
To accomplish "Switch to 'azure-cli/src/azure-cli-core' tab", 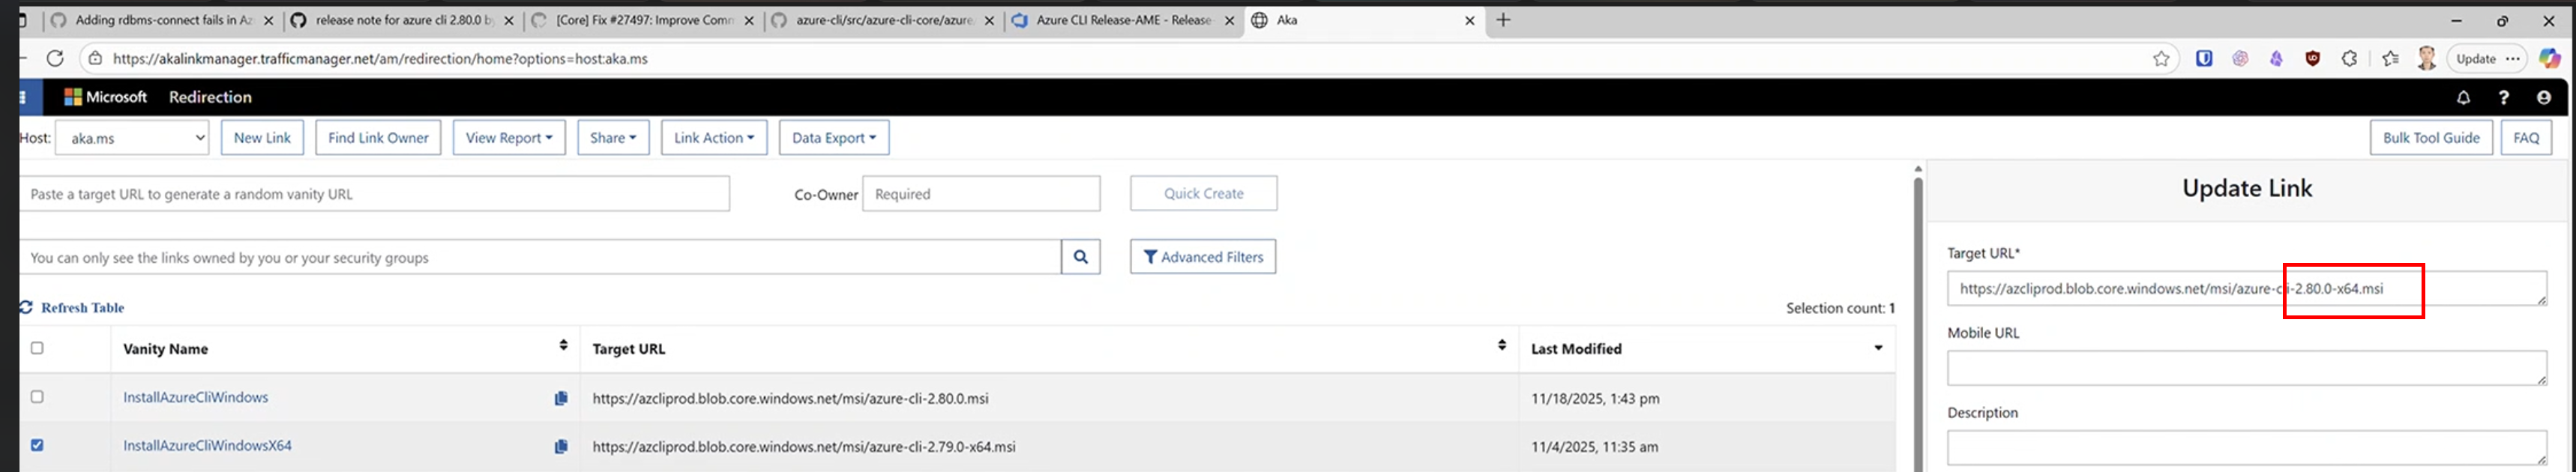I will 884,20.
